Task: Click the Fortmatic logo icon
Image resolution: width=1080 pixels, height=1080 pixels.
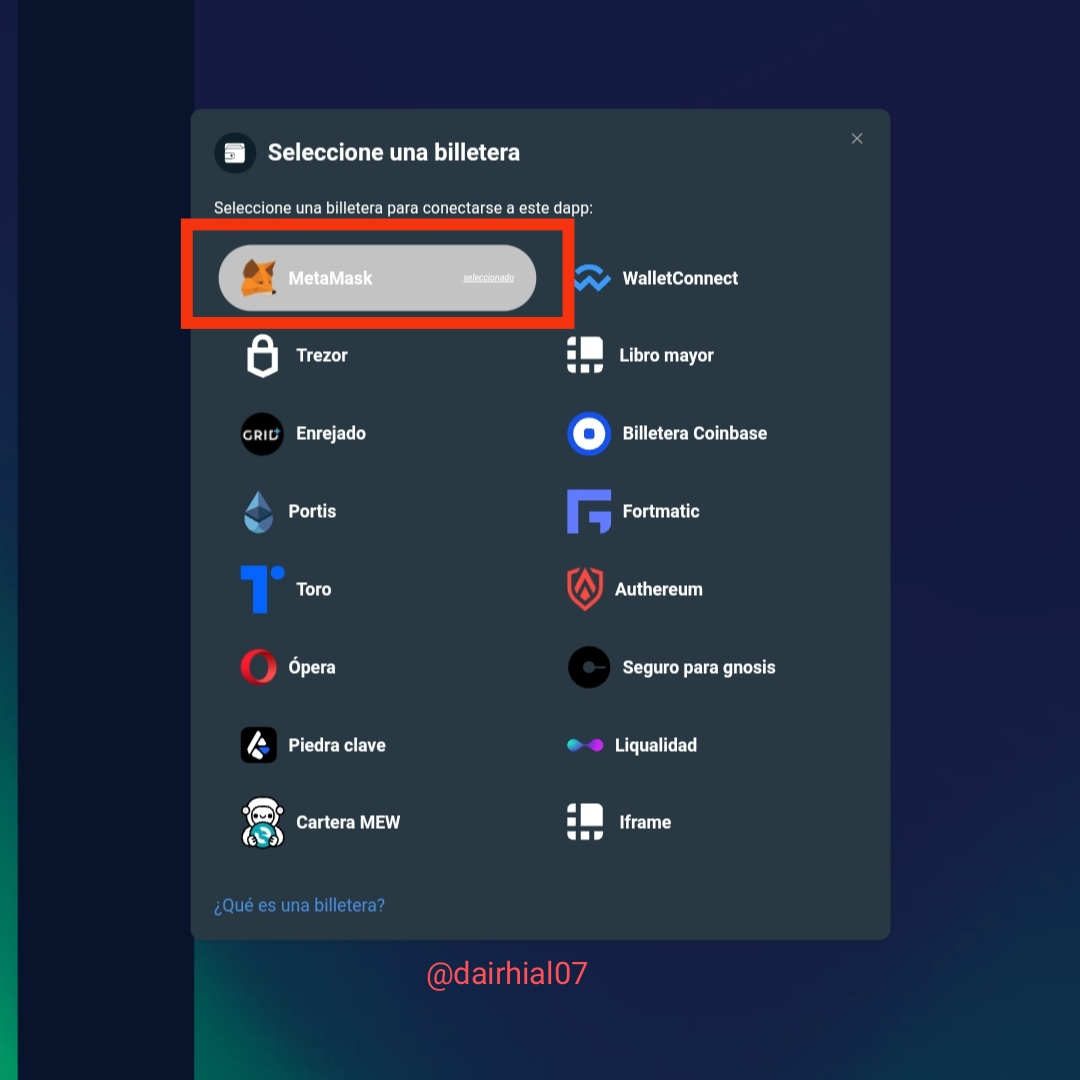Action: click(589, 512)
